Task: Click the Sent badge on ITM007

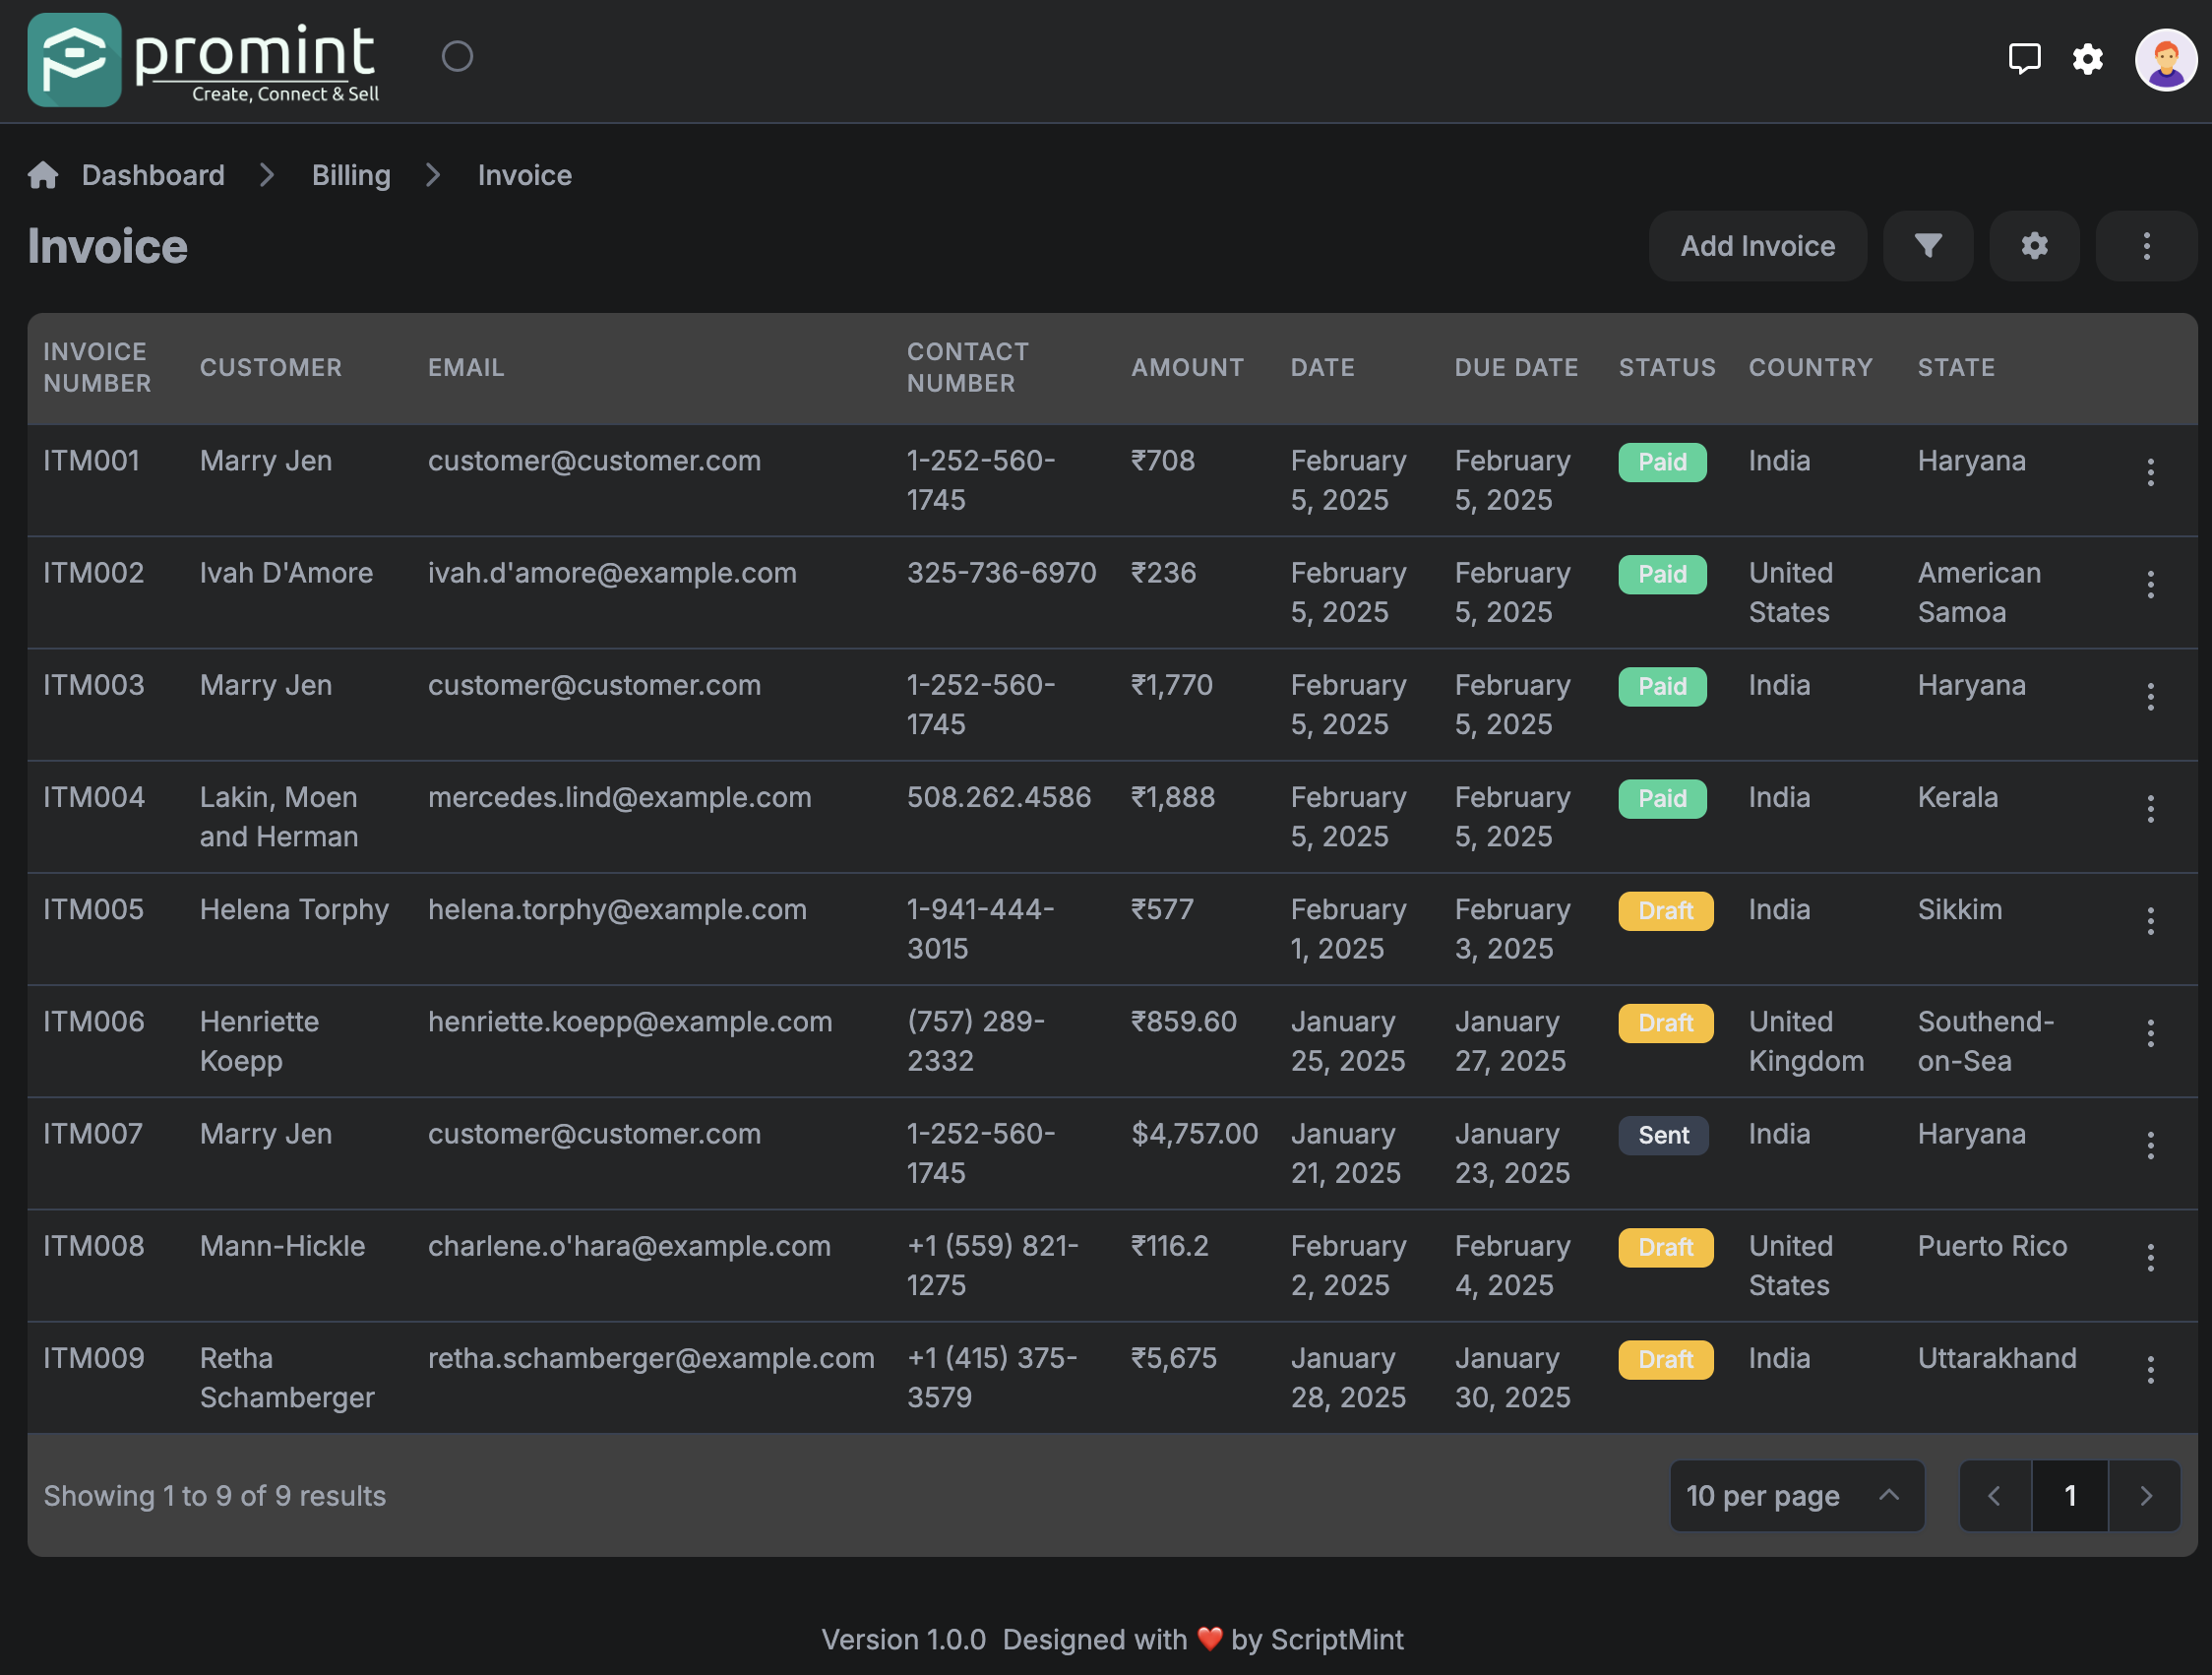Action: 1663,1135
